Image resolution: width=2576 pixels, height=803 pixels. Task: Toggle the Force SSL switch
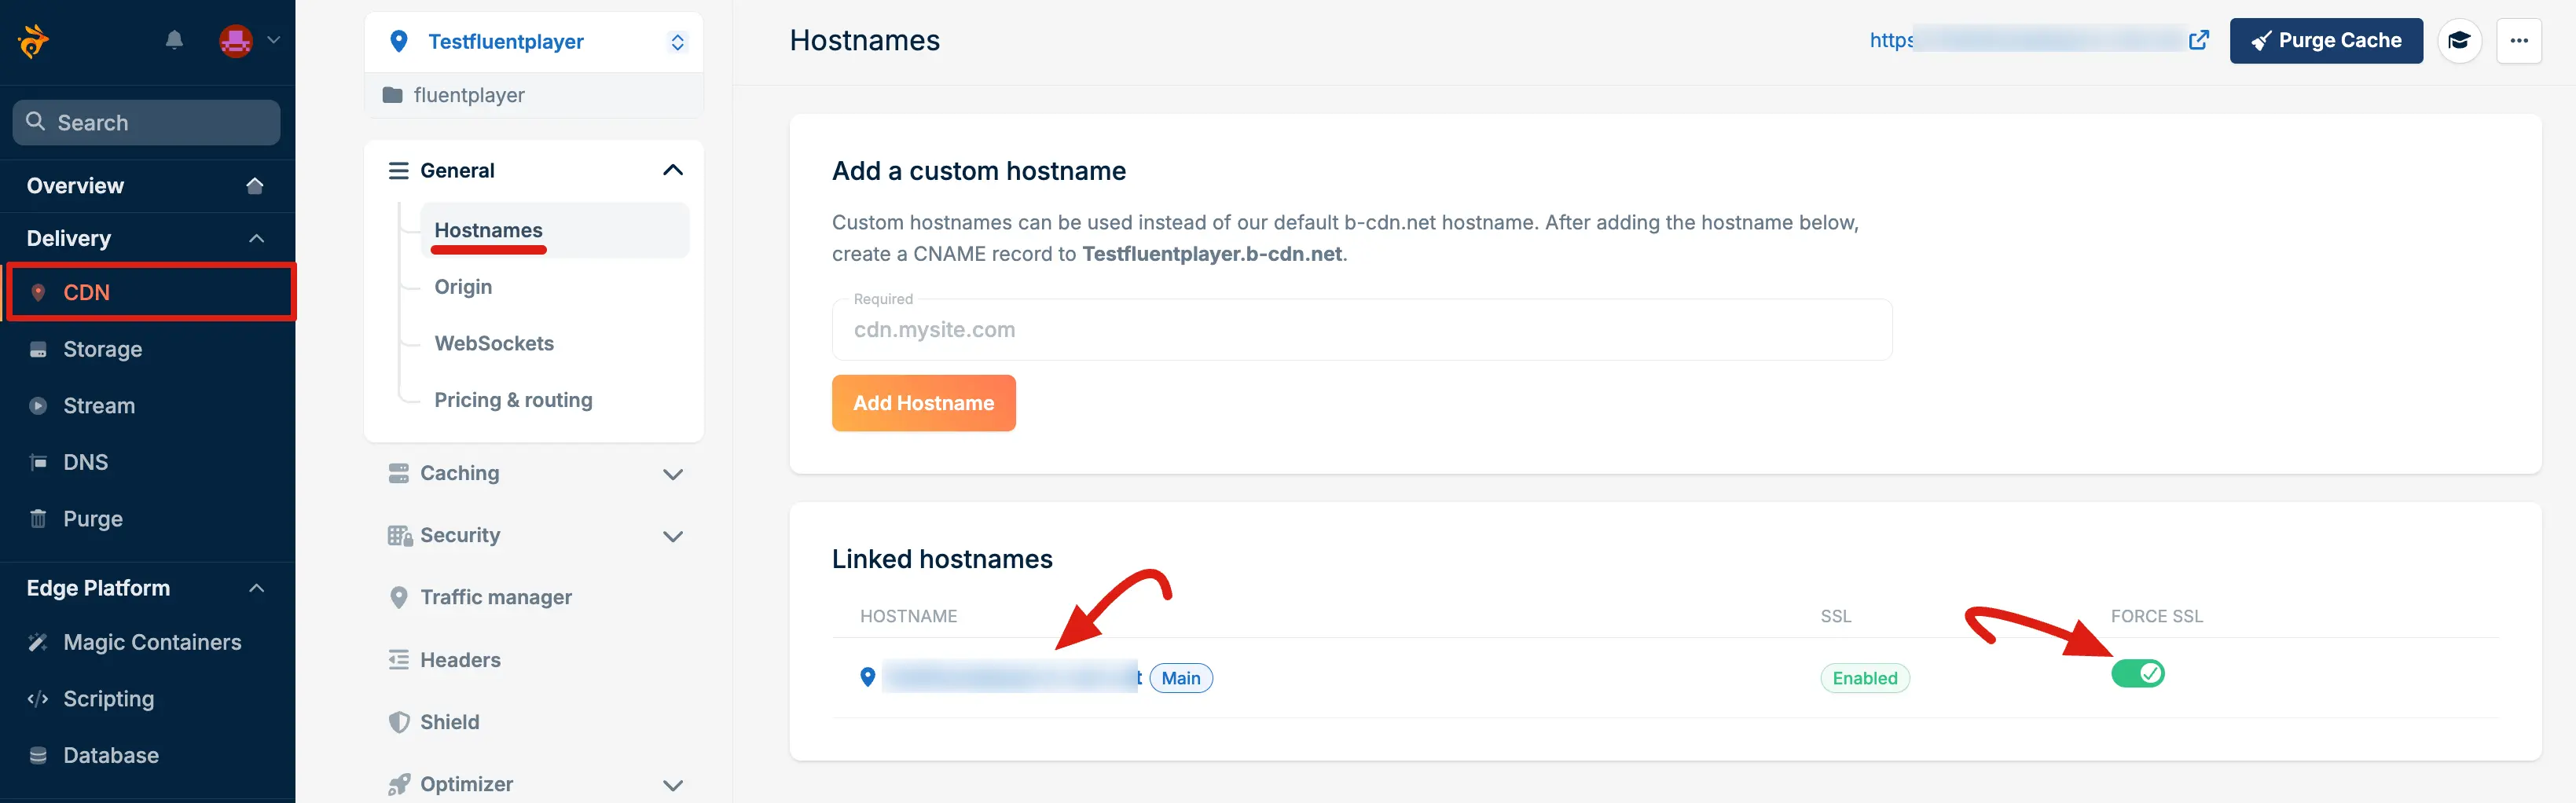[x=2137, y=674]
